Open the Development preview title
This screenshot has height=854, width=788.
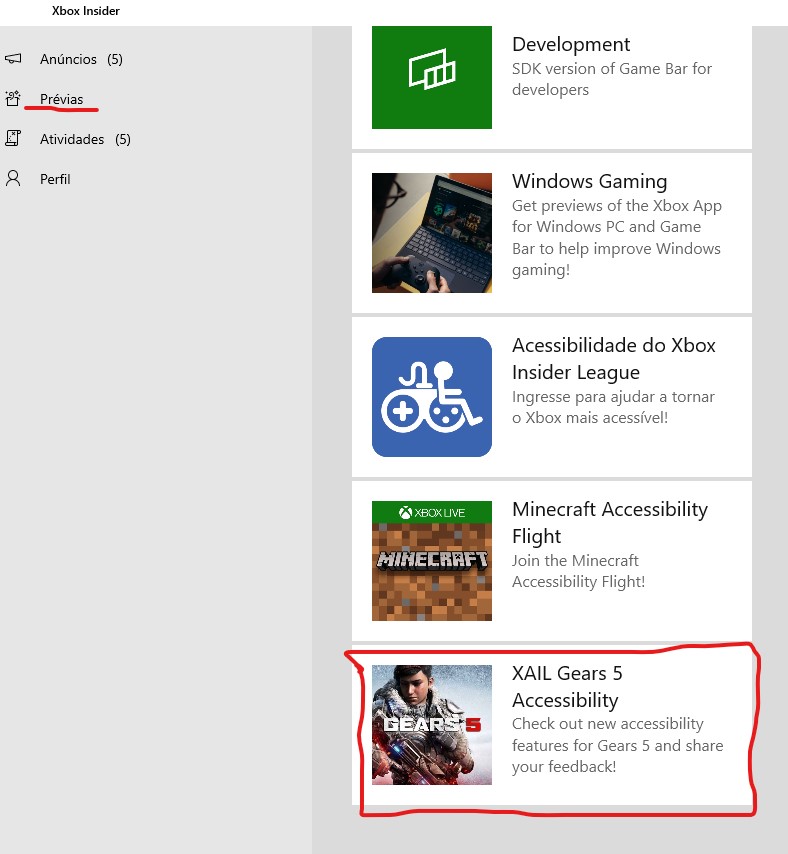point(571,44)
